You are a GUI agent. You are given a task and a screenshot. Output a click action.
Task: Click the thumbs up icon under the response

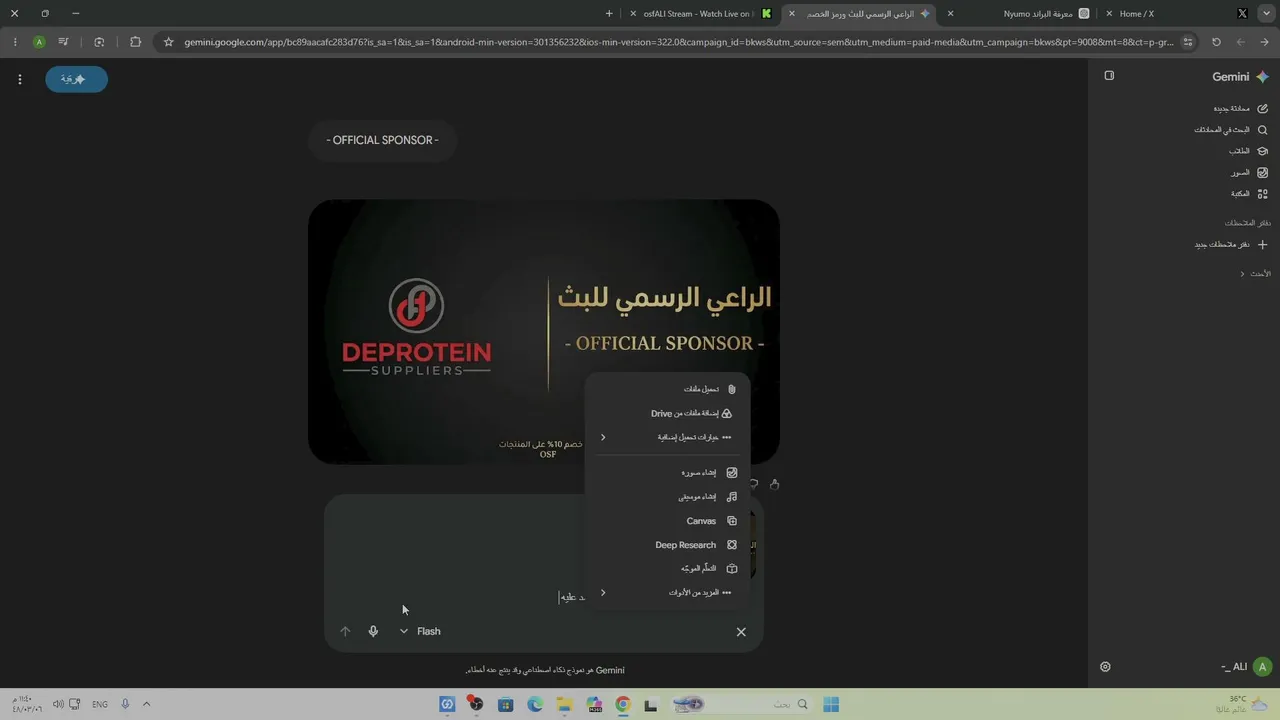(774, 484)
